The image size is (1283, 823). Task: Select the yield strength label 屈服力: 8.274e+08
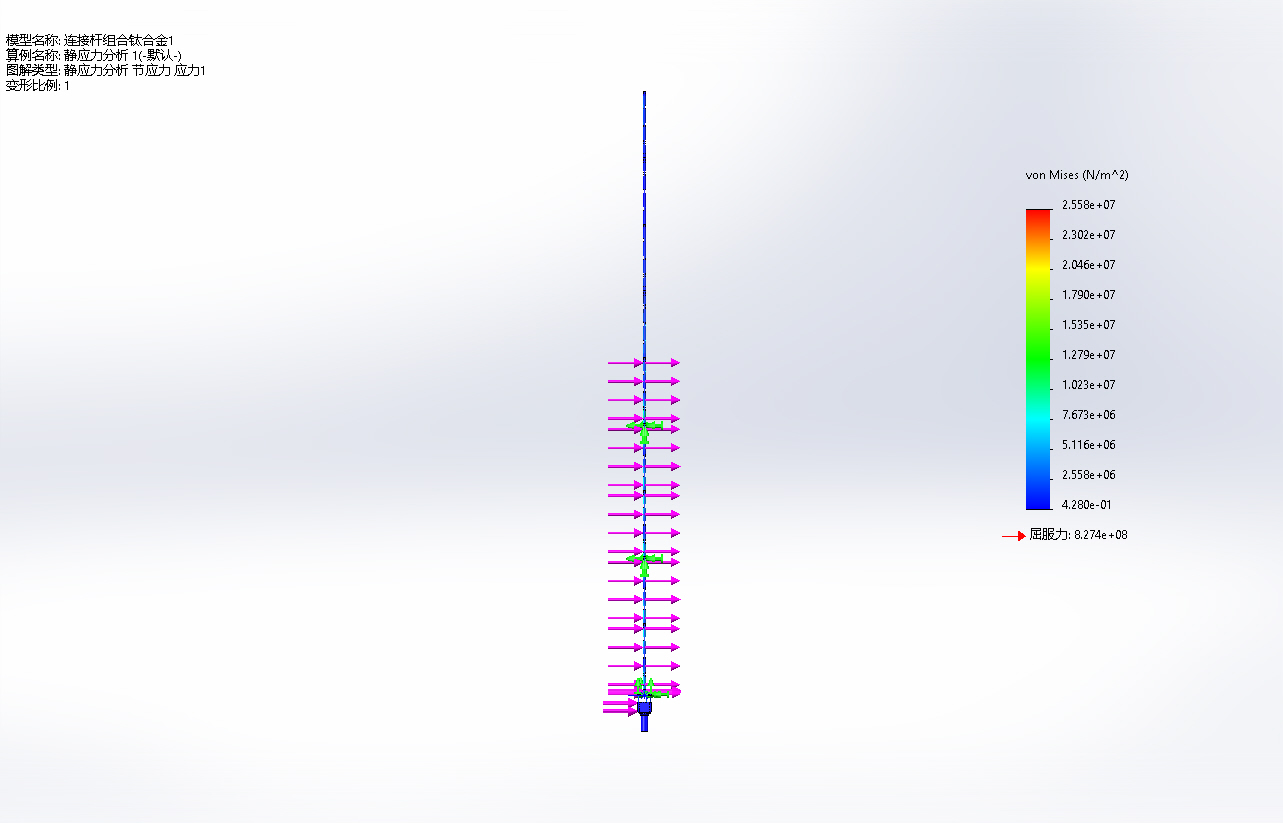1079,535
